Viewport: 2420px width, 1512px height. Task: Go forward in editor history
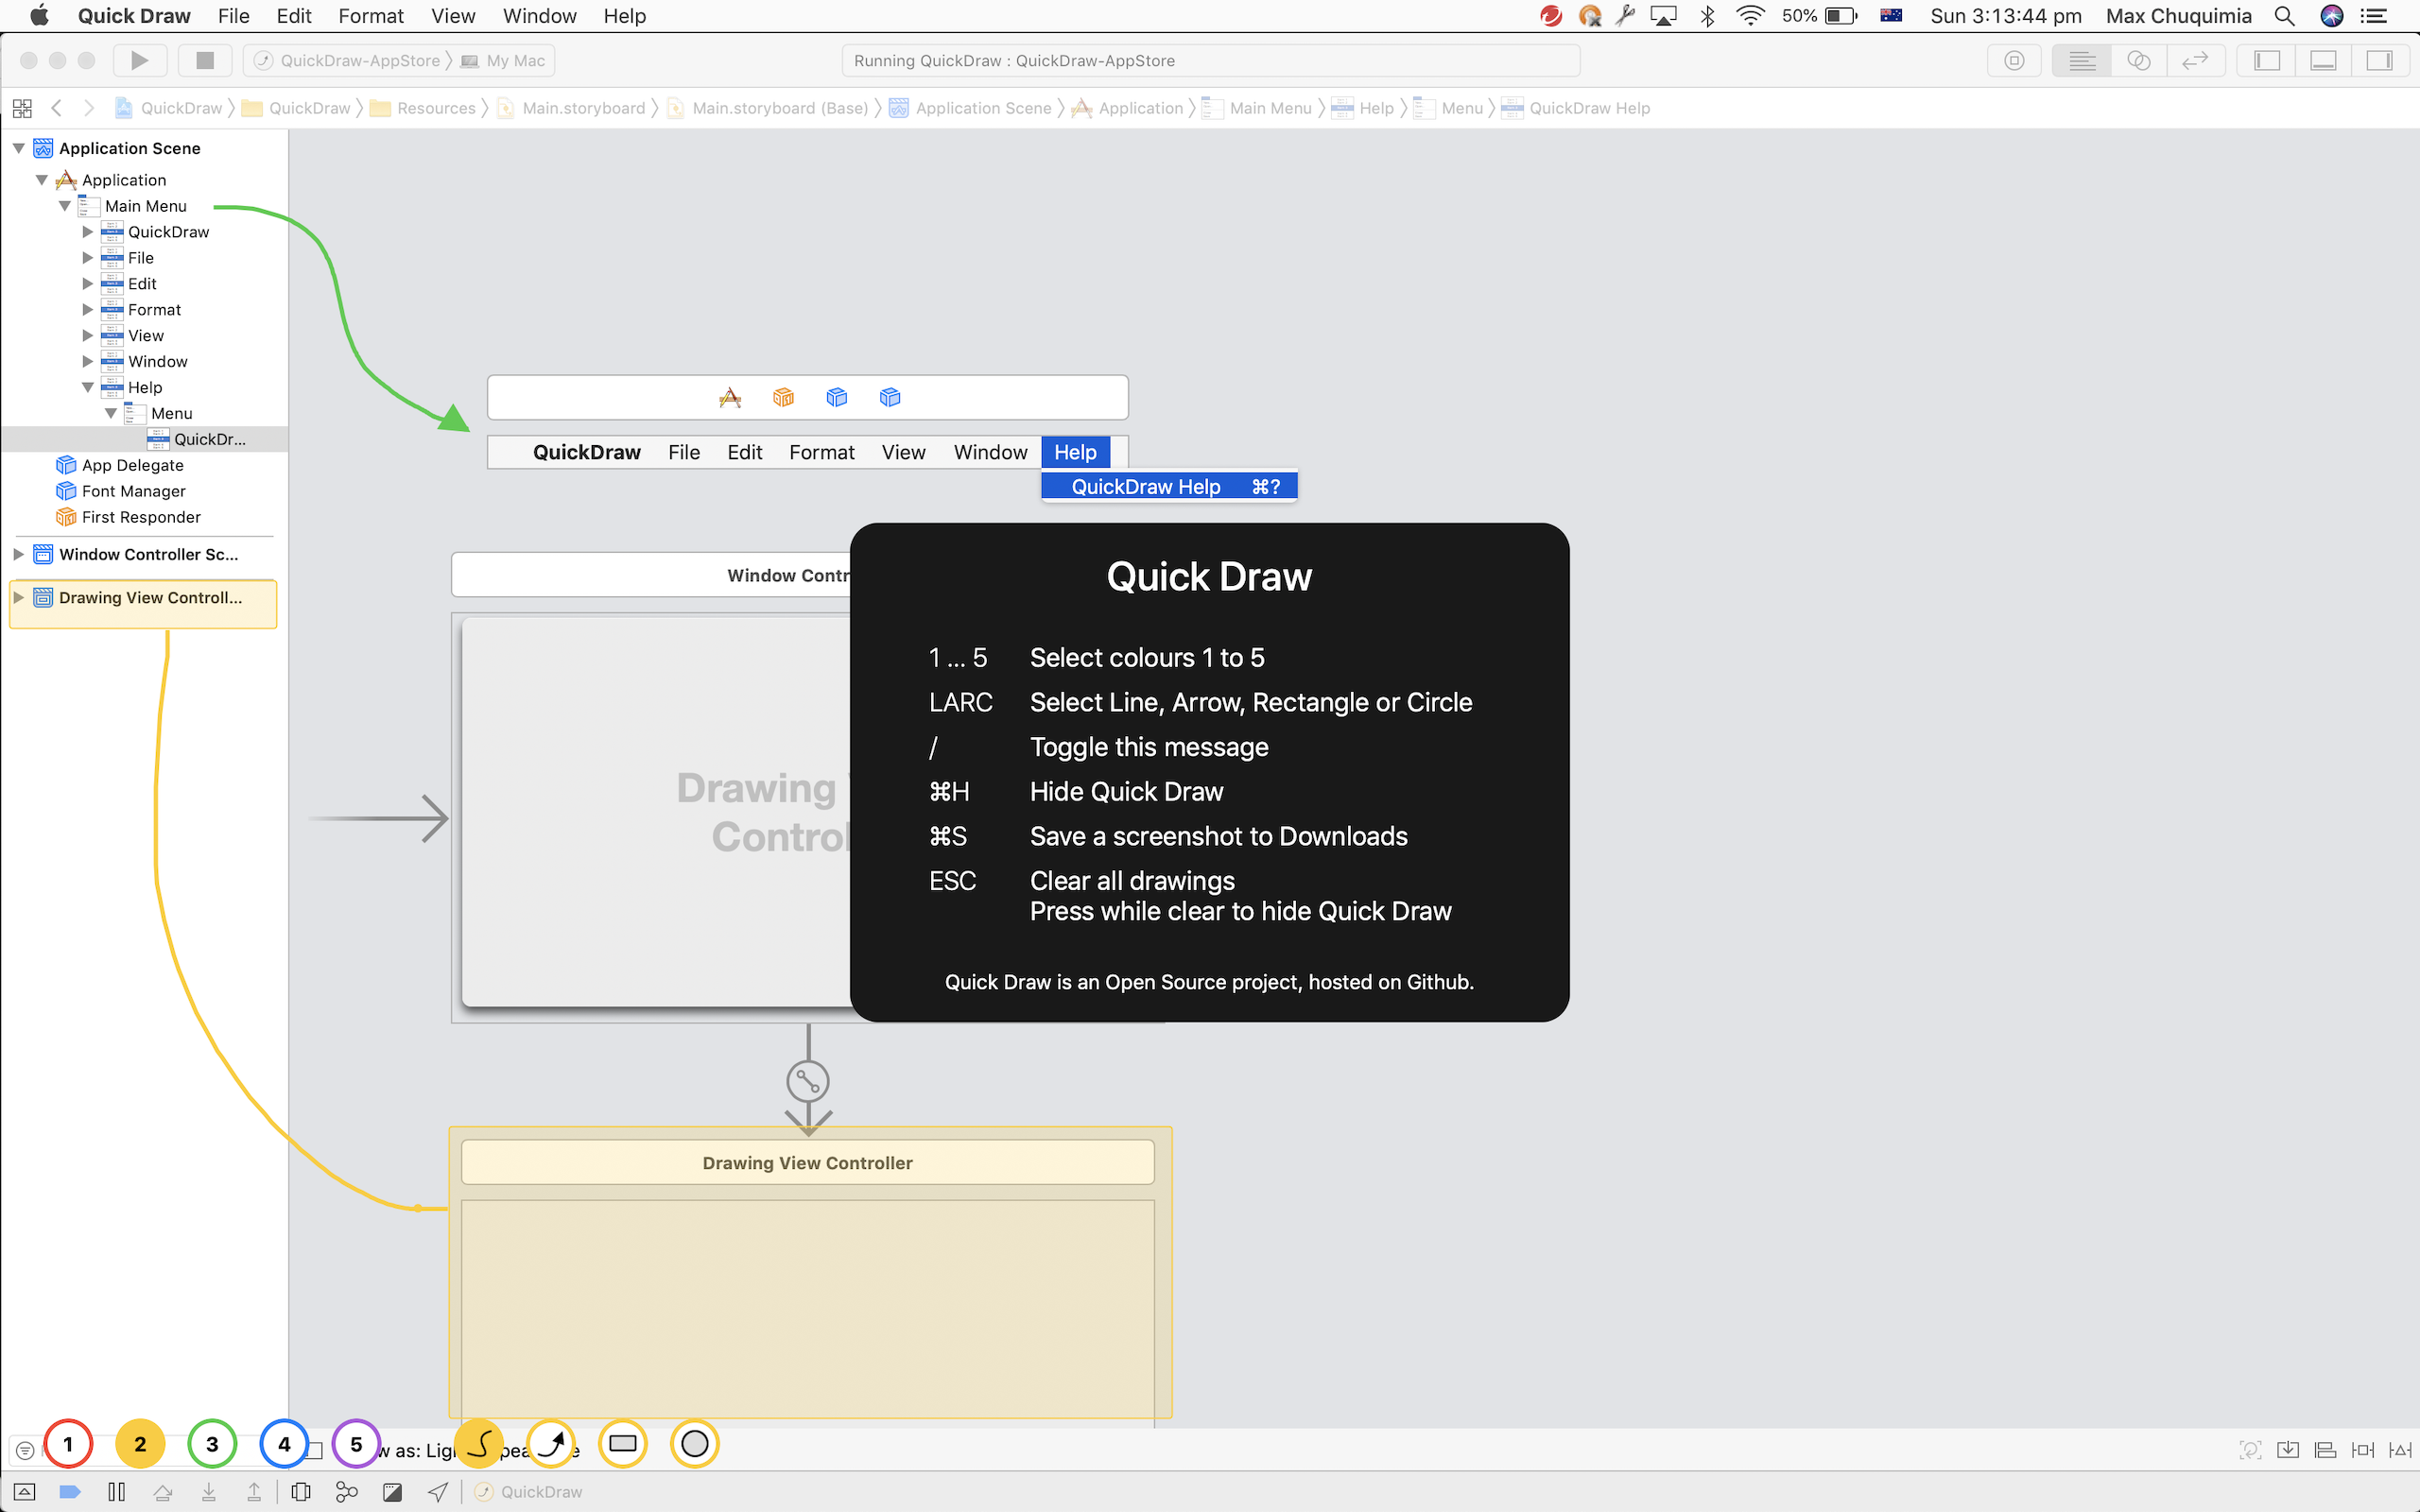coord(89,108)
